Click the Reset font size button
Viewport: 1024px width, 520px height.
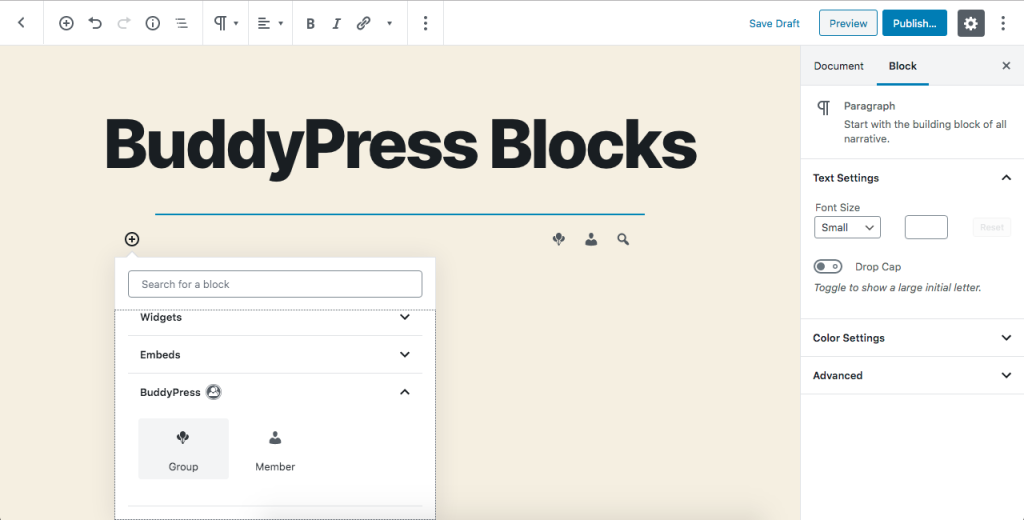point(991,227)
